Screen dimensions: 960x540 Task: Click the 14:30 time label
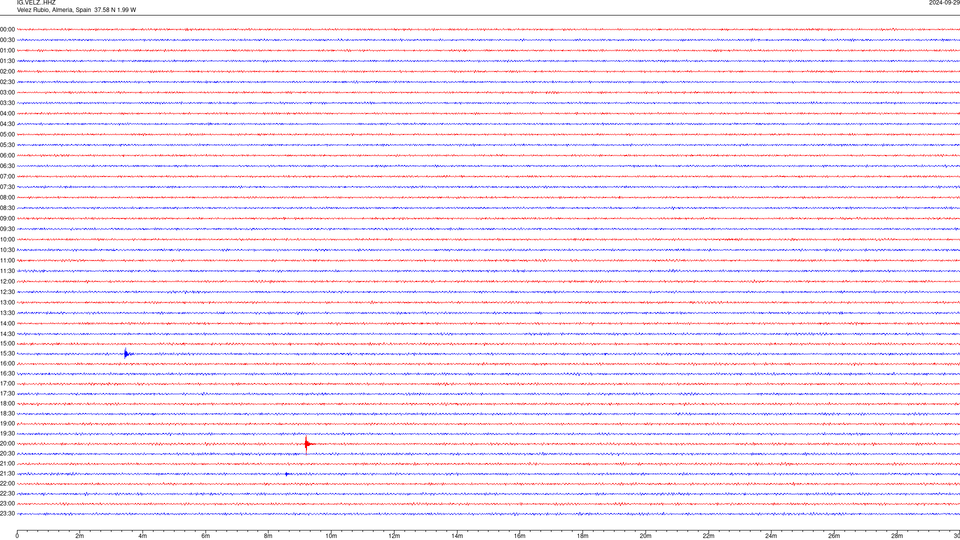click(7, 334)
